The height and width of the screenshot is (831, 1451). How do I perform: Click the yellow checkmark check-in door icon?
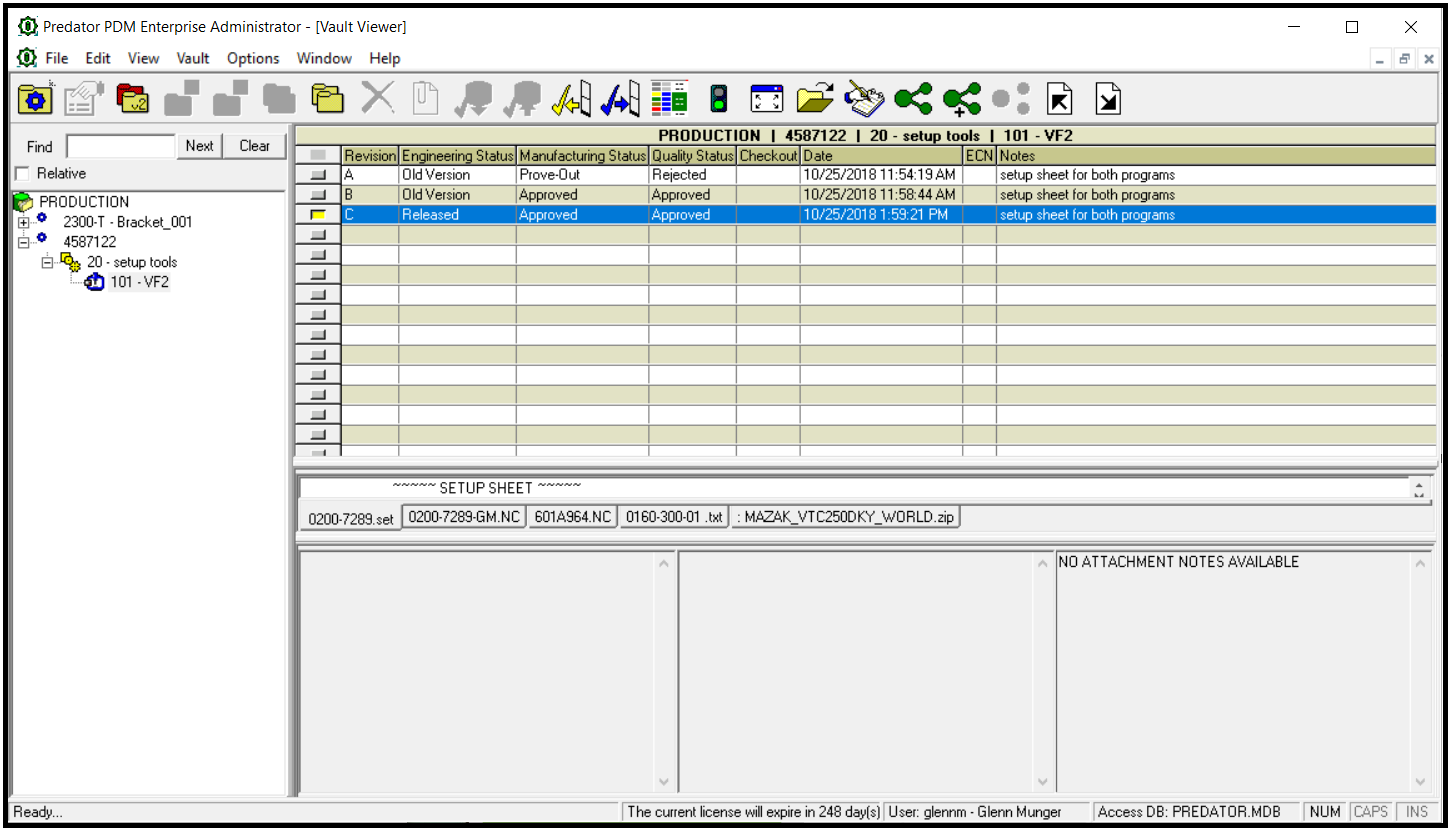coord(572,98)
